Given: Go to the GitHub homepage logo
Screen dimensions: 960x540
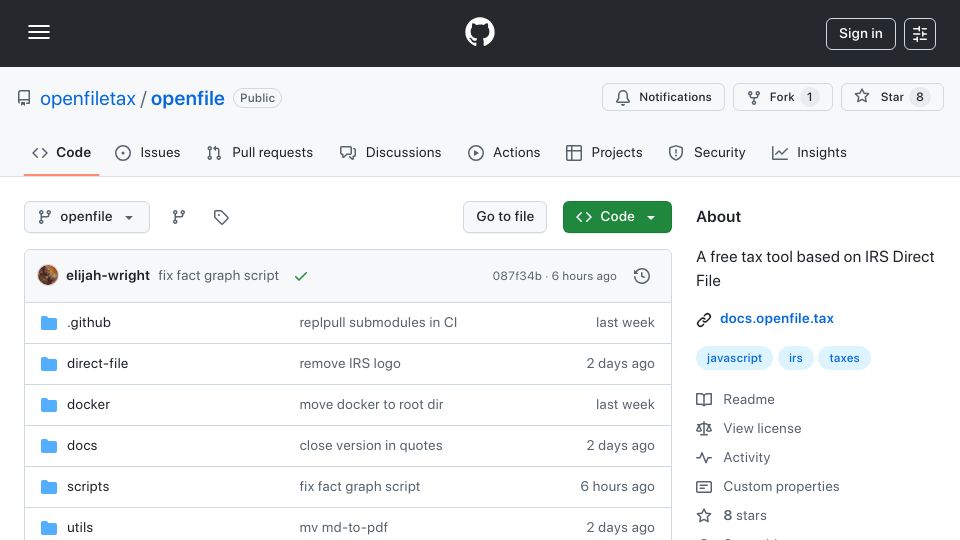Looking at the screenshot, I should (479, 32).
